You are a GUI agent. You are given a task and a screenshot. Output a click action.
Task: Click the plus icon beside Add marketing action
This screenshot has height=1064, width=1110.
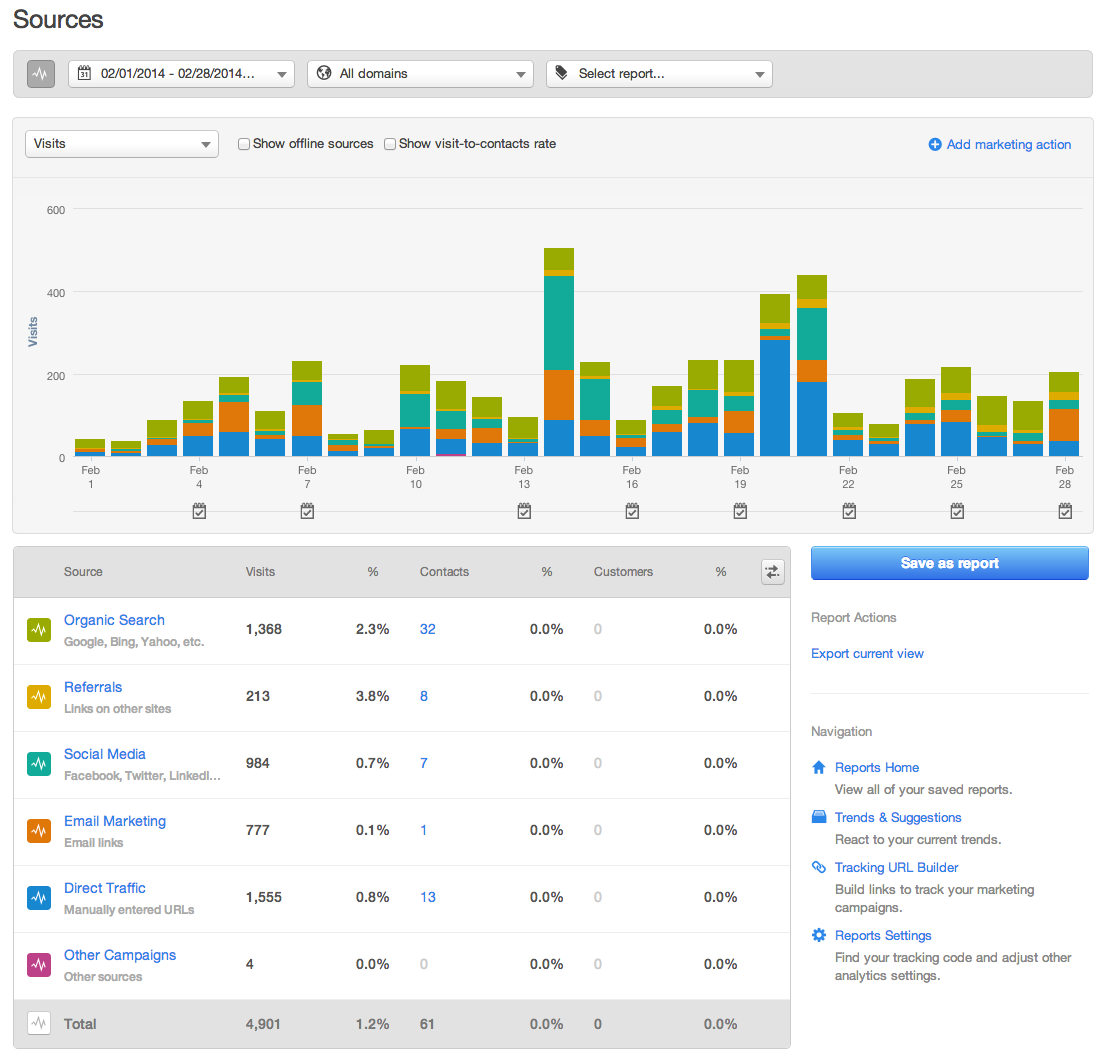[x=934, y=144]
